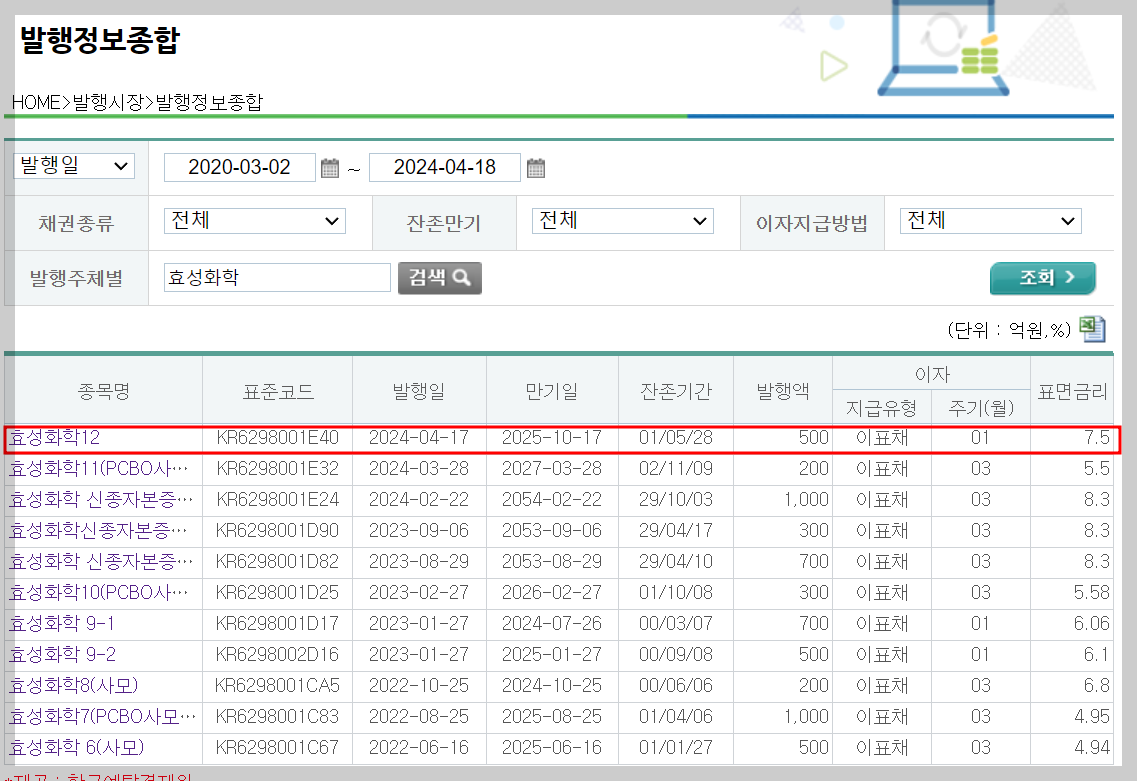
Task: Open the start date calendar picker icon
Action: [x=330, y=168]
